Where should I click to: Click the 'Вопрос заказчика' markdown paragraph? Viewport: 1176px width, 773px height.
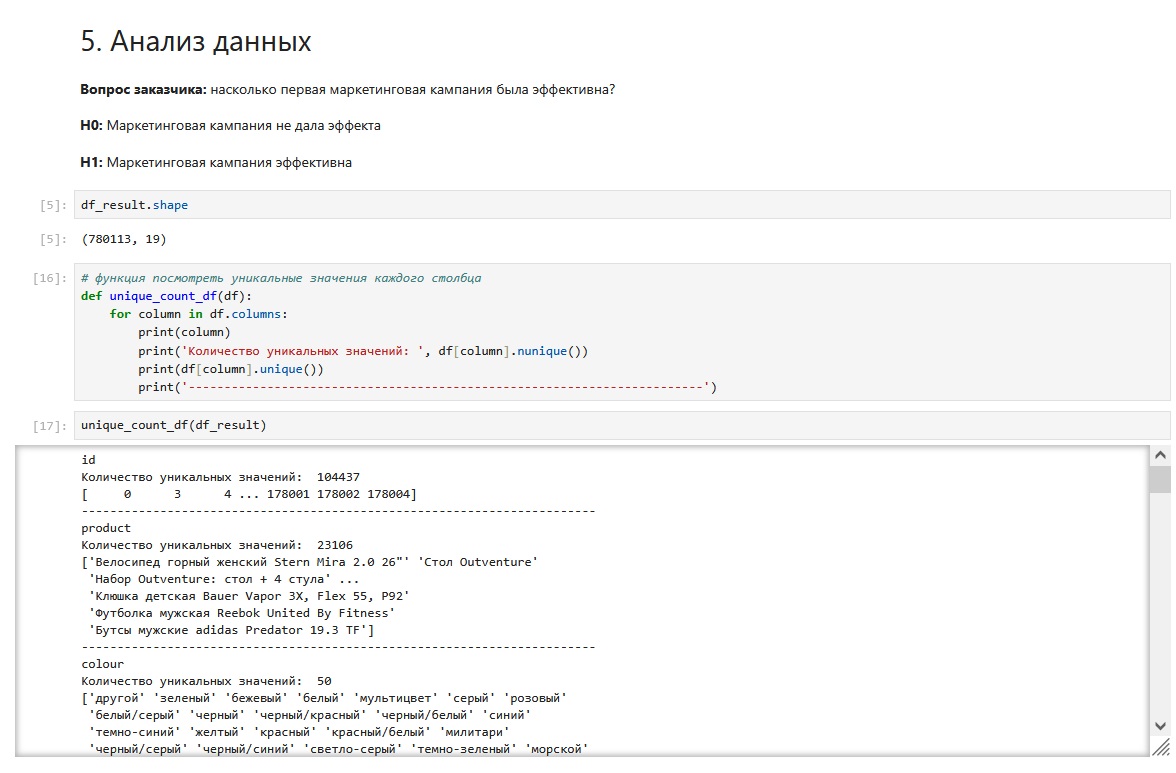click(x=347, y=90)
